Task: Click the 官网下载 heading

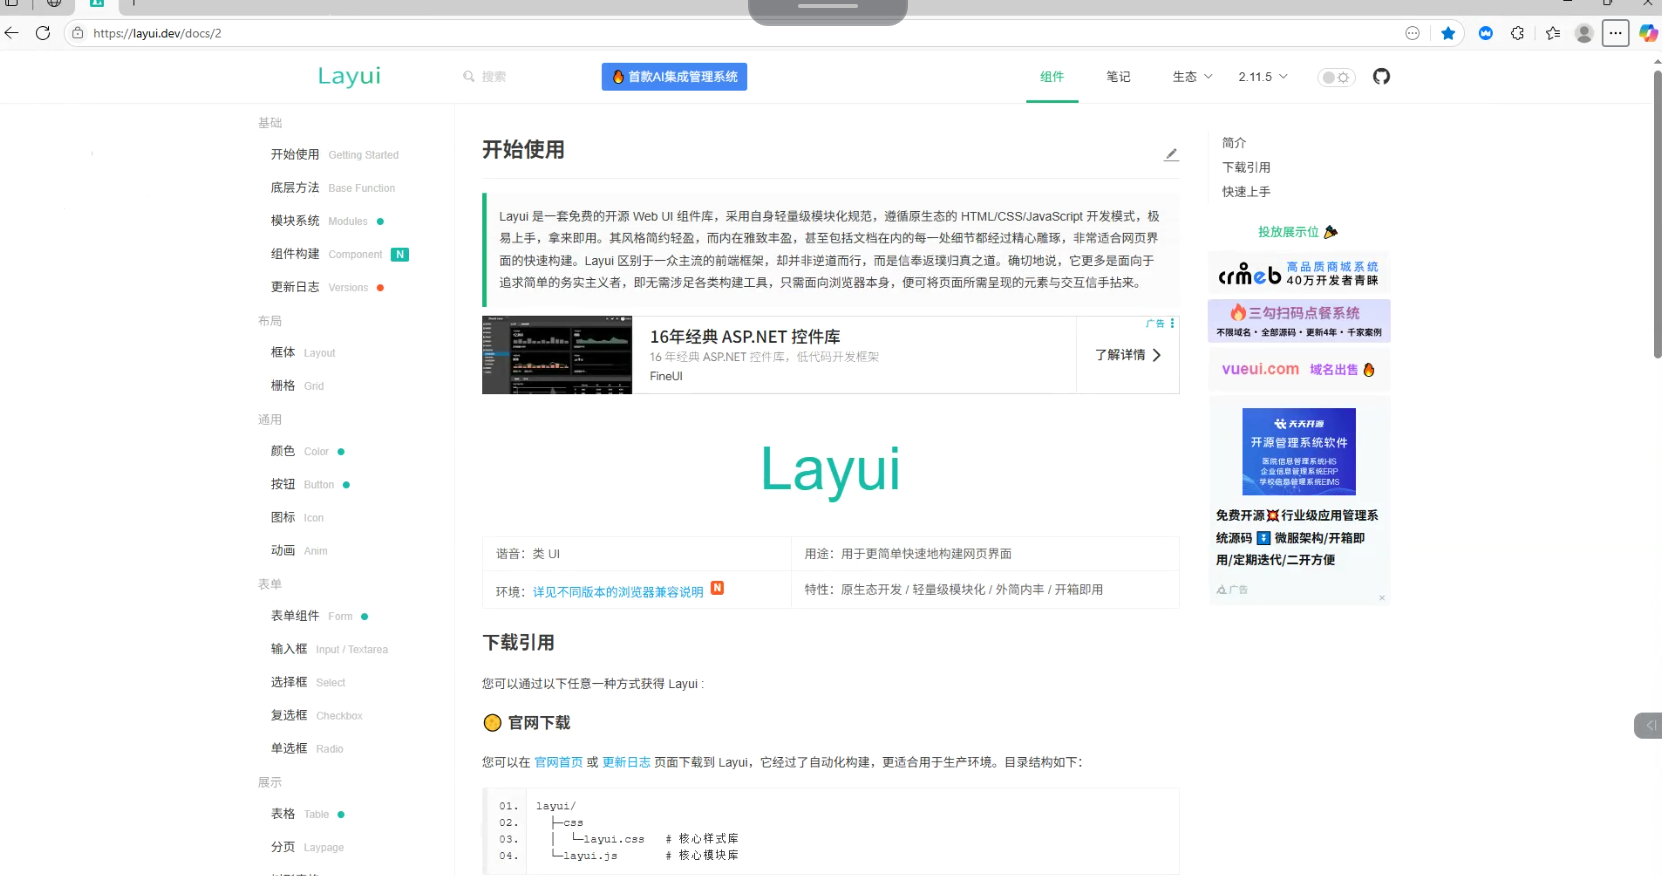Action: [539, 723]
